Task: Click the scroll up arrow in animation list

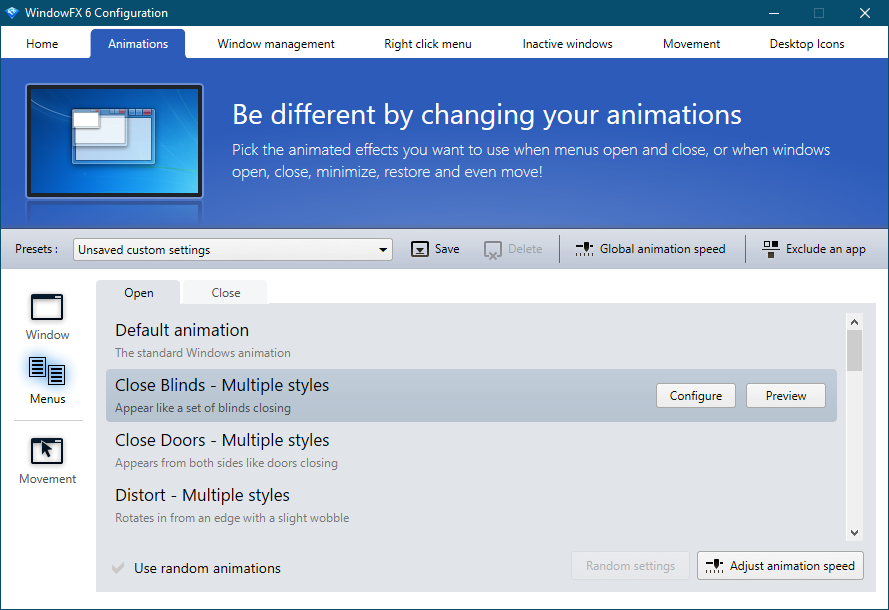Action: tap(854, 322)
